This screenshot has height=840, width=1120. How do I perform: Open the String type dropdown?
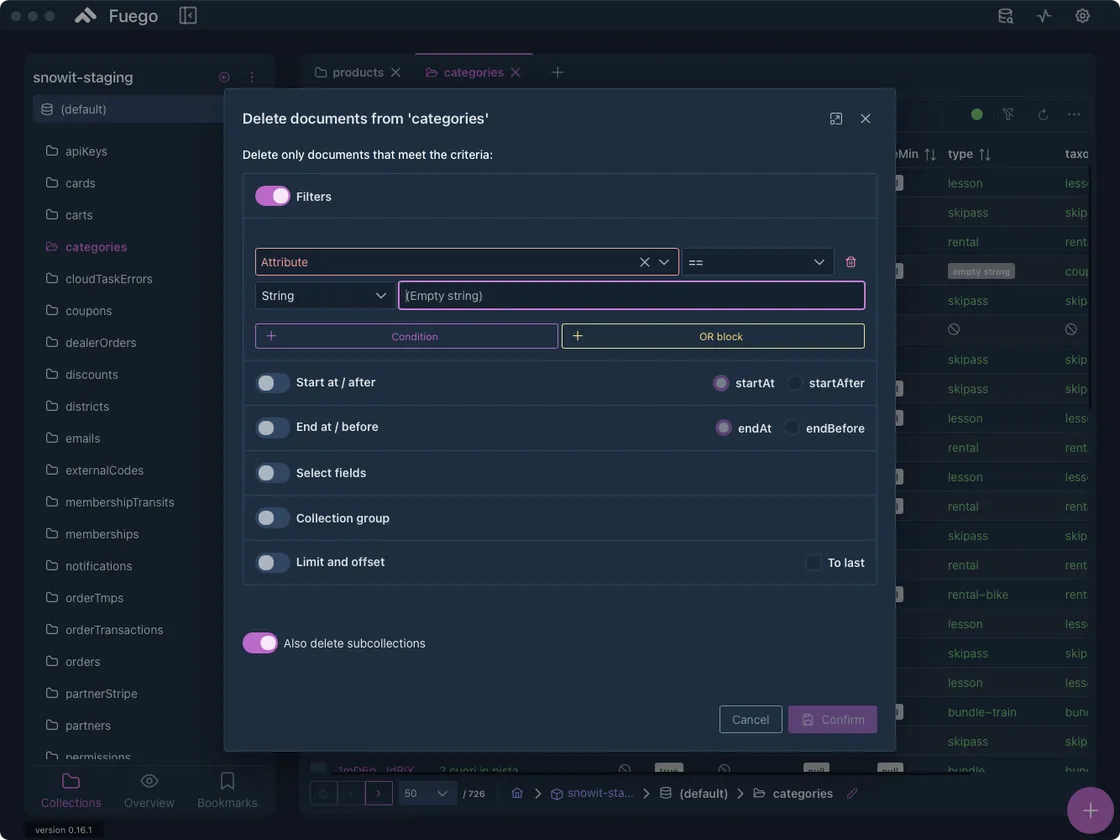click(x=324, y=296)
